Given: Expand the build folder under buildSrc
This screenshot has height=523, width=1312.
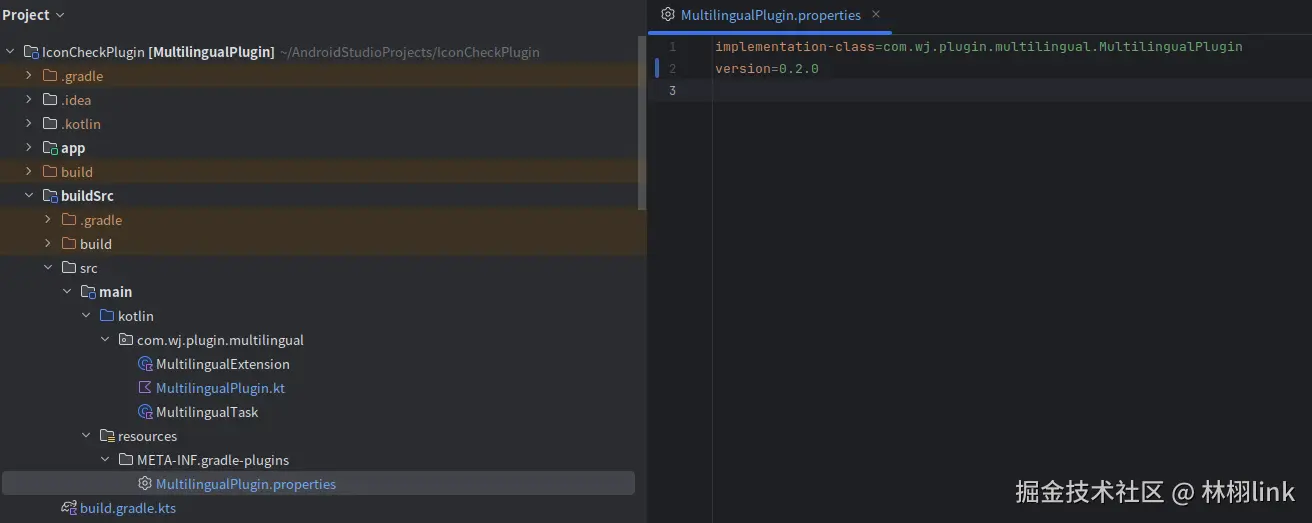Looking at the screenshot, I should coord(48,244).
